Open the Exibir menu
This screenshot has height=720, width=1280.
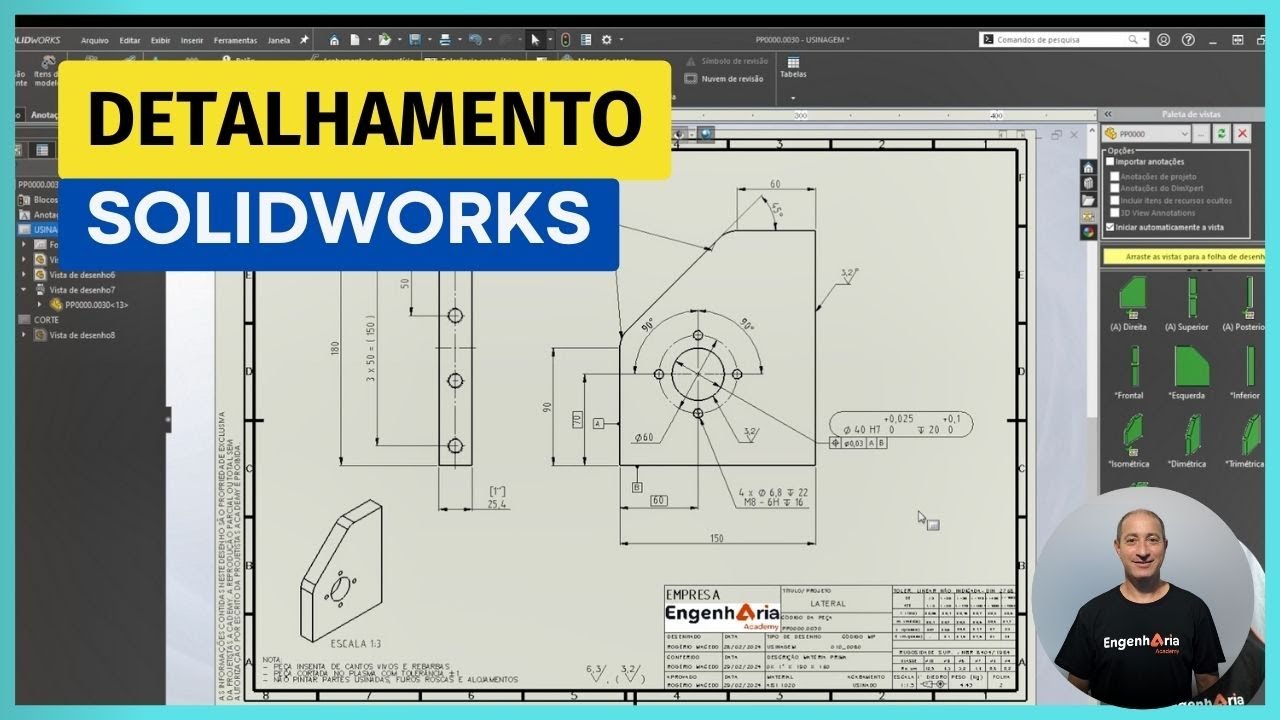[x=160, y=41]
